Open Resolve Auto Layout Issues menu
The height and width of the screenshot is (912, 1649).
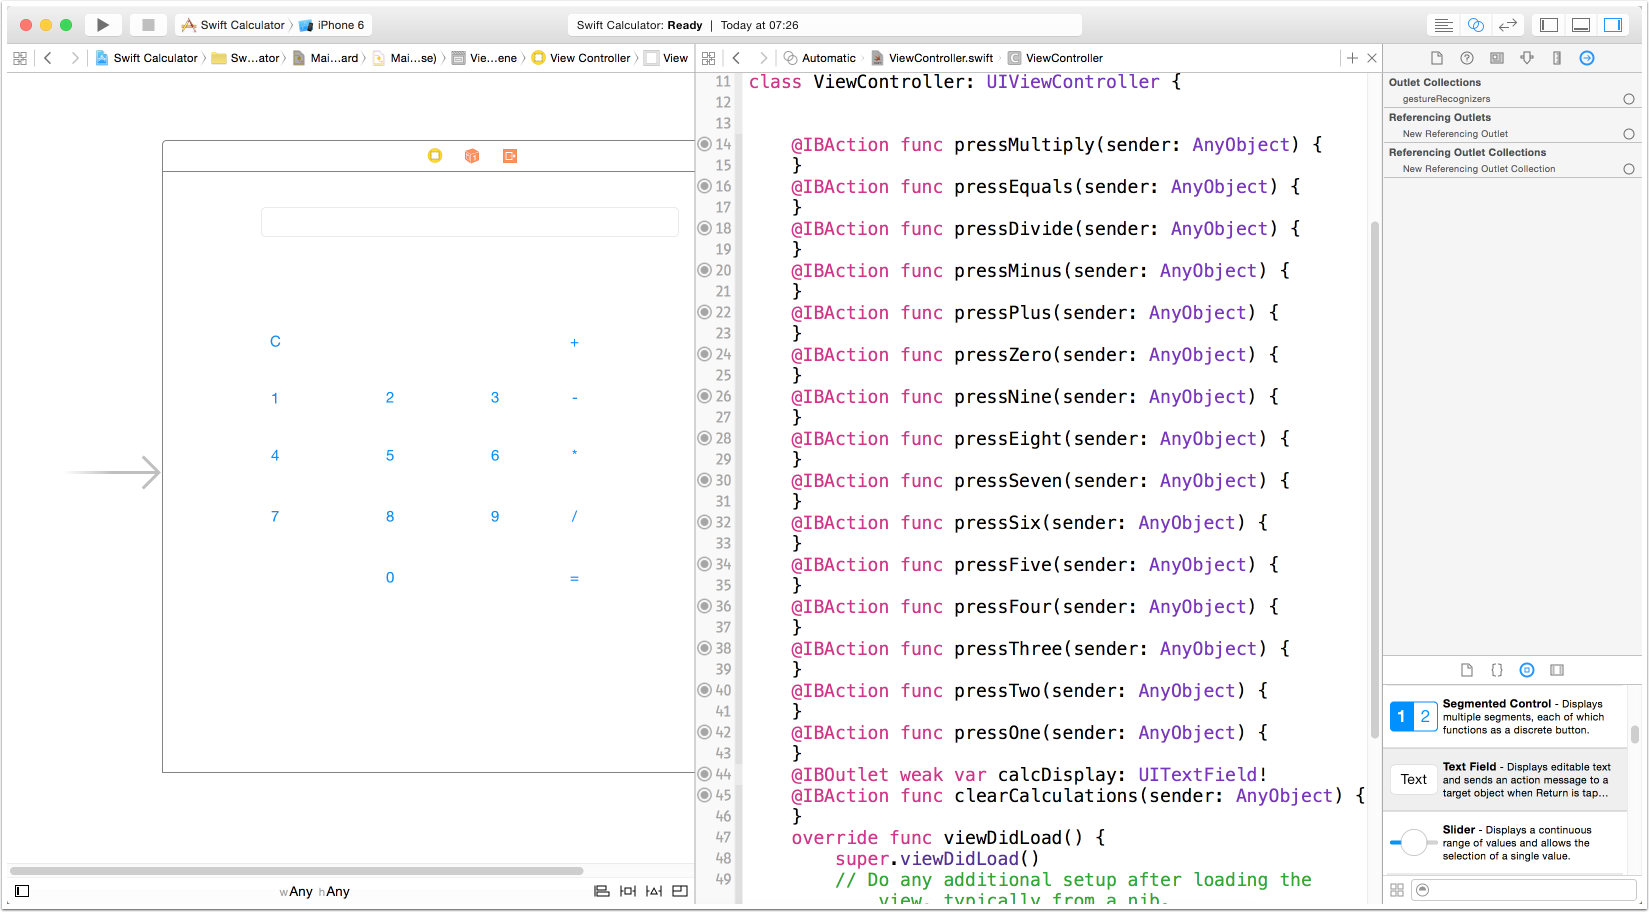654,891
